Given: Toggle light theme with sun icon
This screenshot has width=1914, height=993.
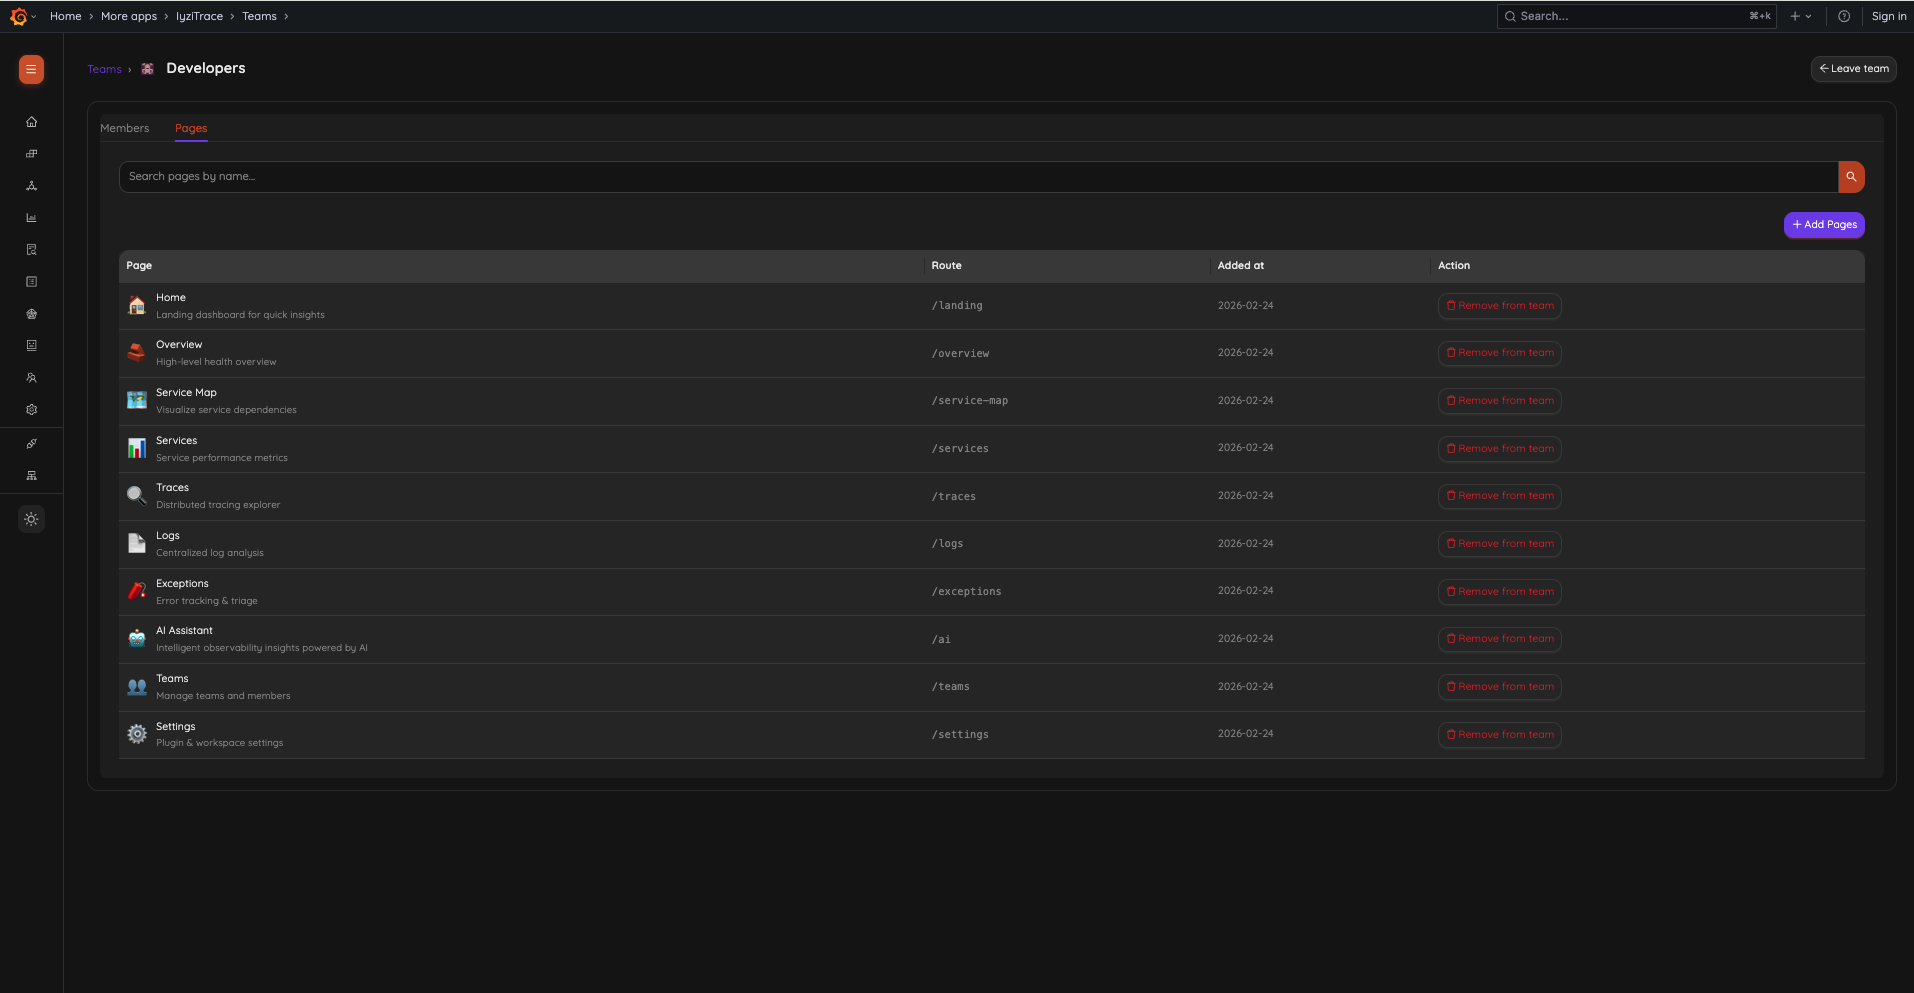Looking at the screenshot, I should point(31,519).
